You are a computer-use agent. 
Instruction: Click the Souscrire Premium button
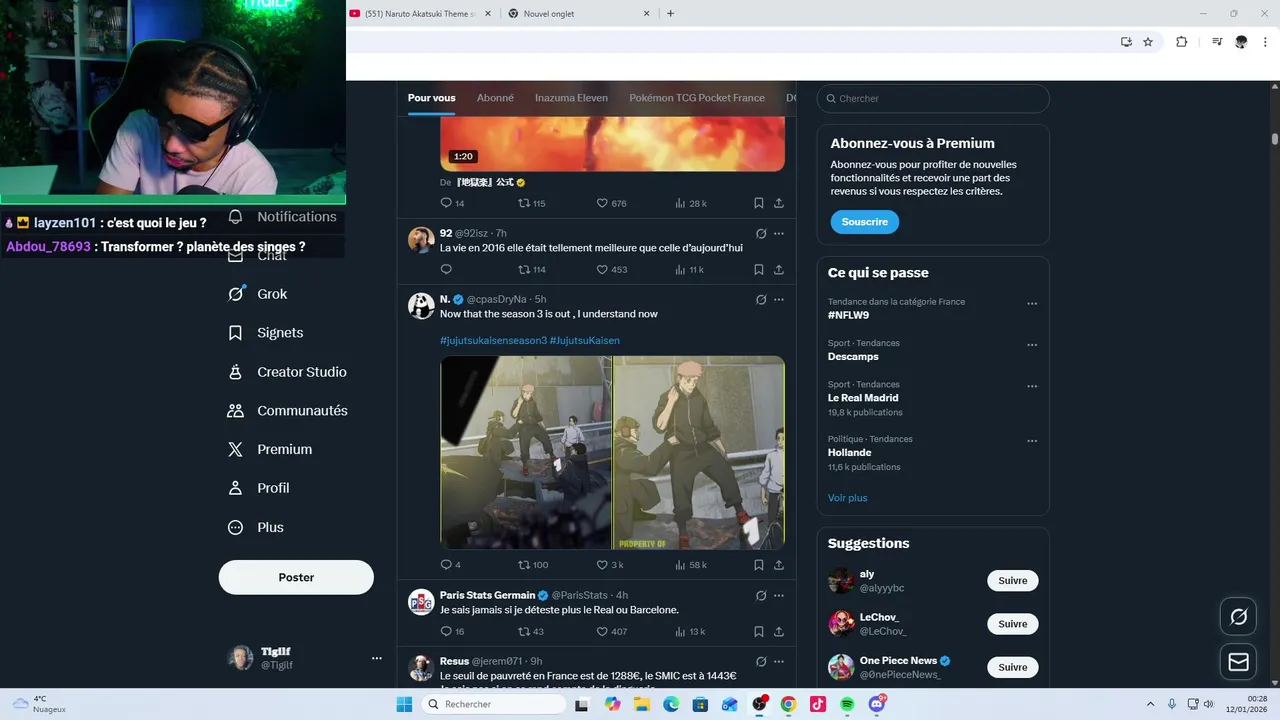point(865,222)
